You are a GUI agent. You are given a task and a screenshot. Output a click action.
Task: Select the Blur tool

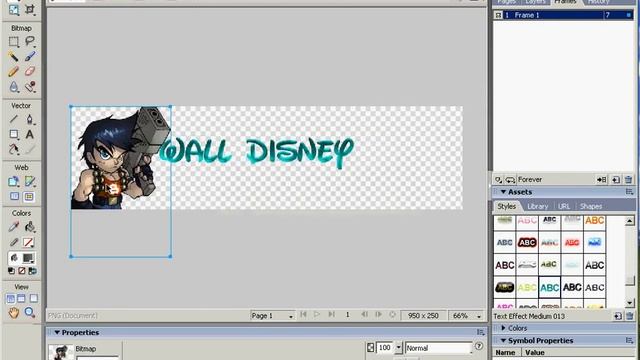[13, 87]
